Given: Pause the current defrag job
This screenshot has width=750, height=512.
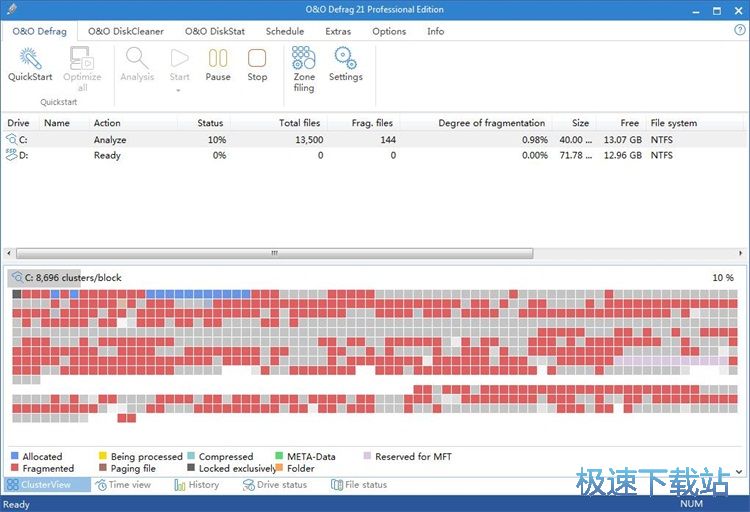Looking at the screenshot, I should click(218, 58).
